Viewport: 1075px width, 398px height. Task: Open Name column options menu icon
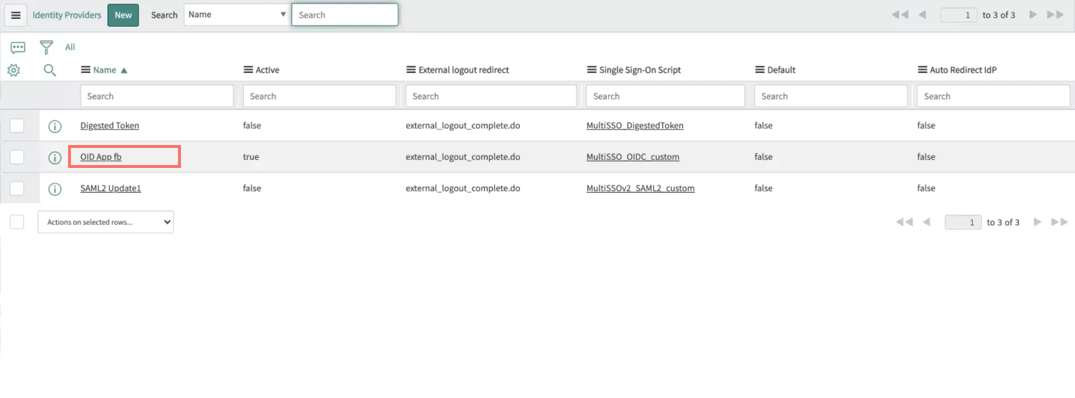coord(86,70)
